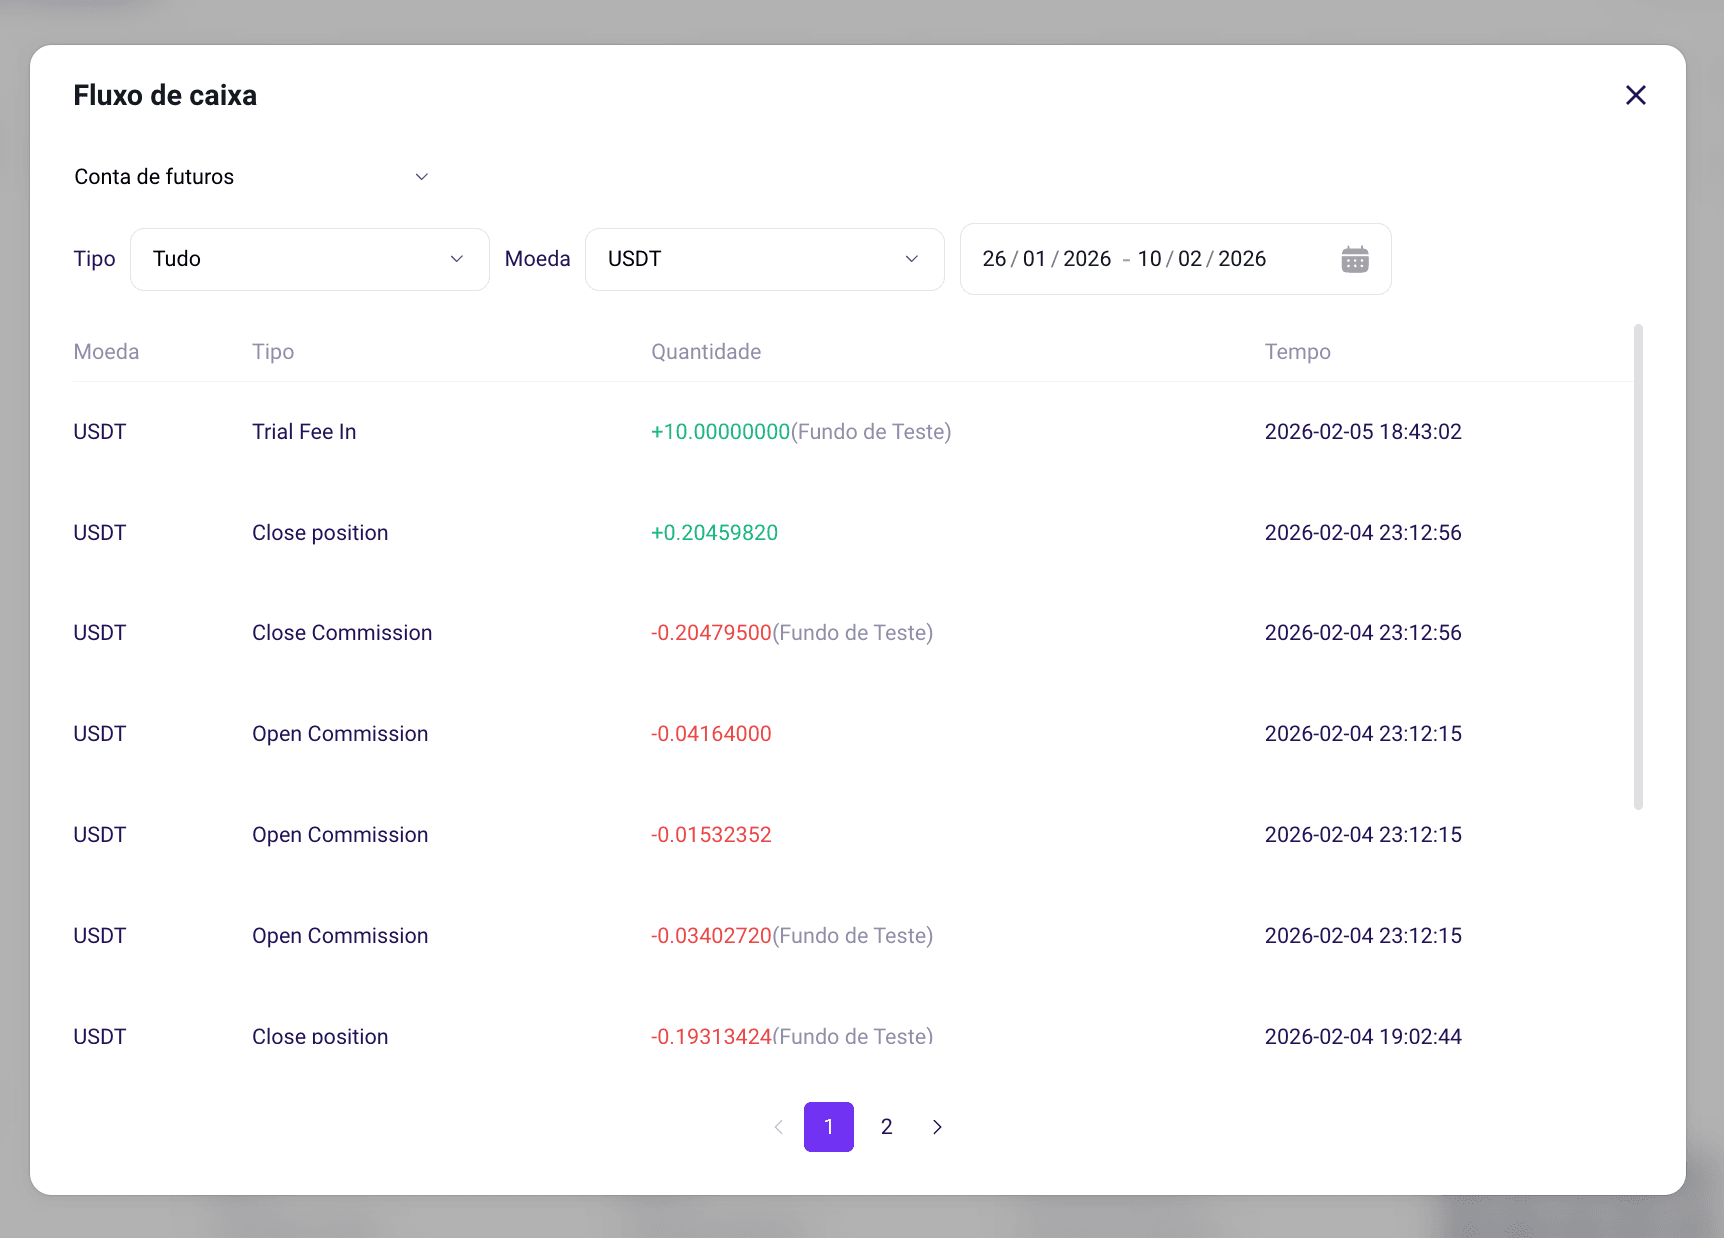1724x1238 pixels.
Task: Click the +0.20459820 Close position amount
Action: 714,533
